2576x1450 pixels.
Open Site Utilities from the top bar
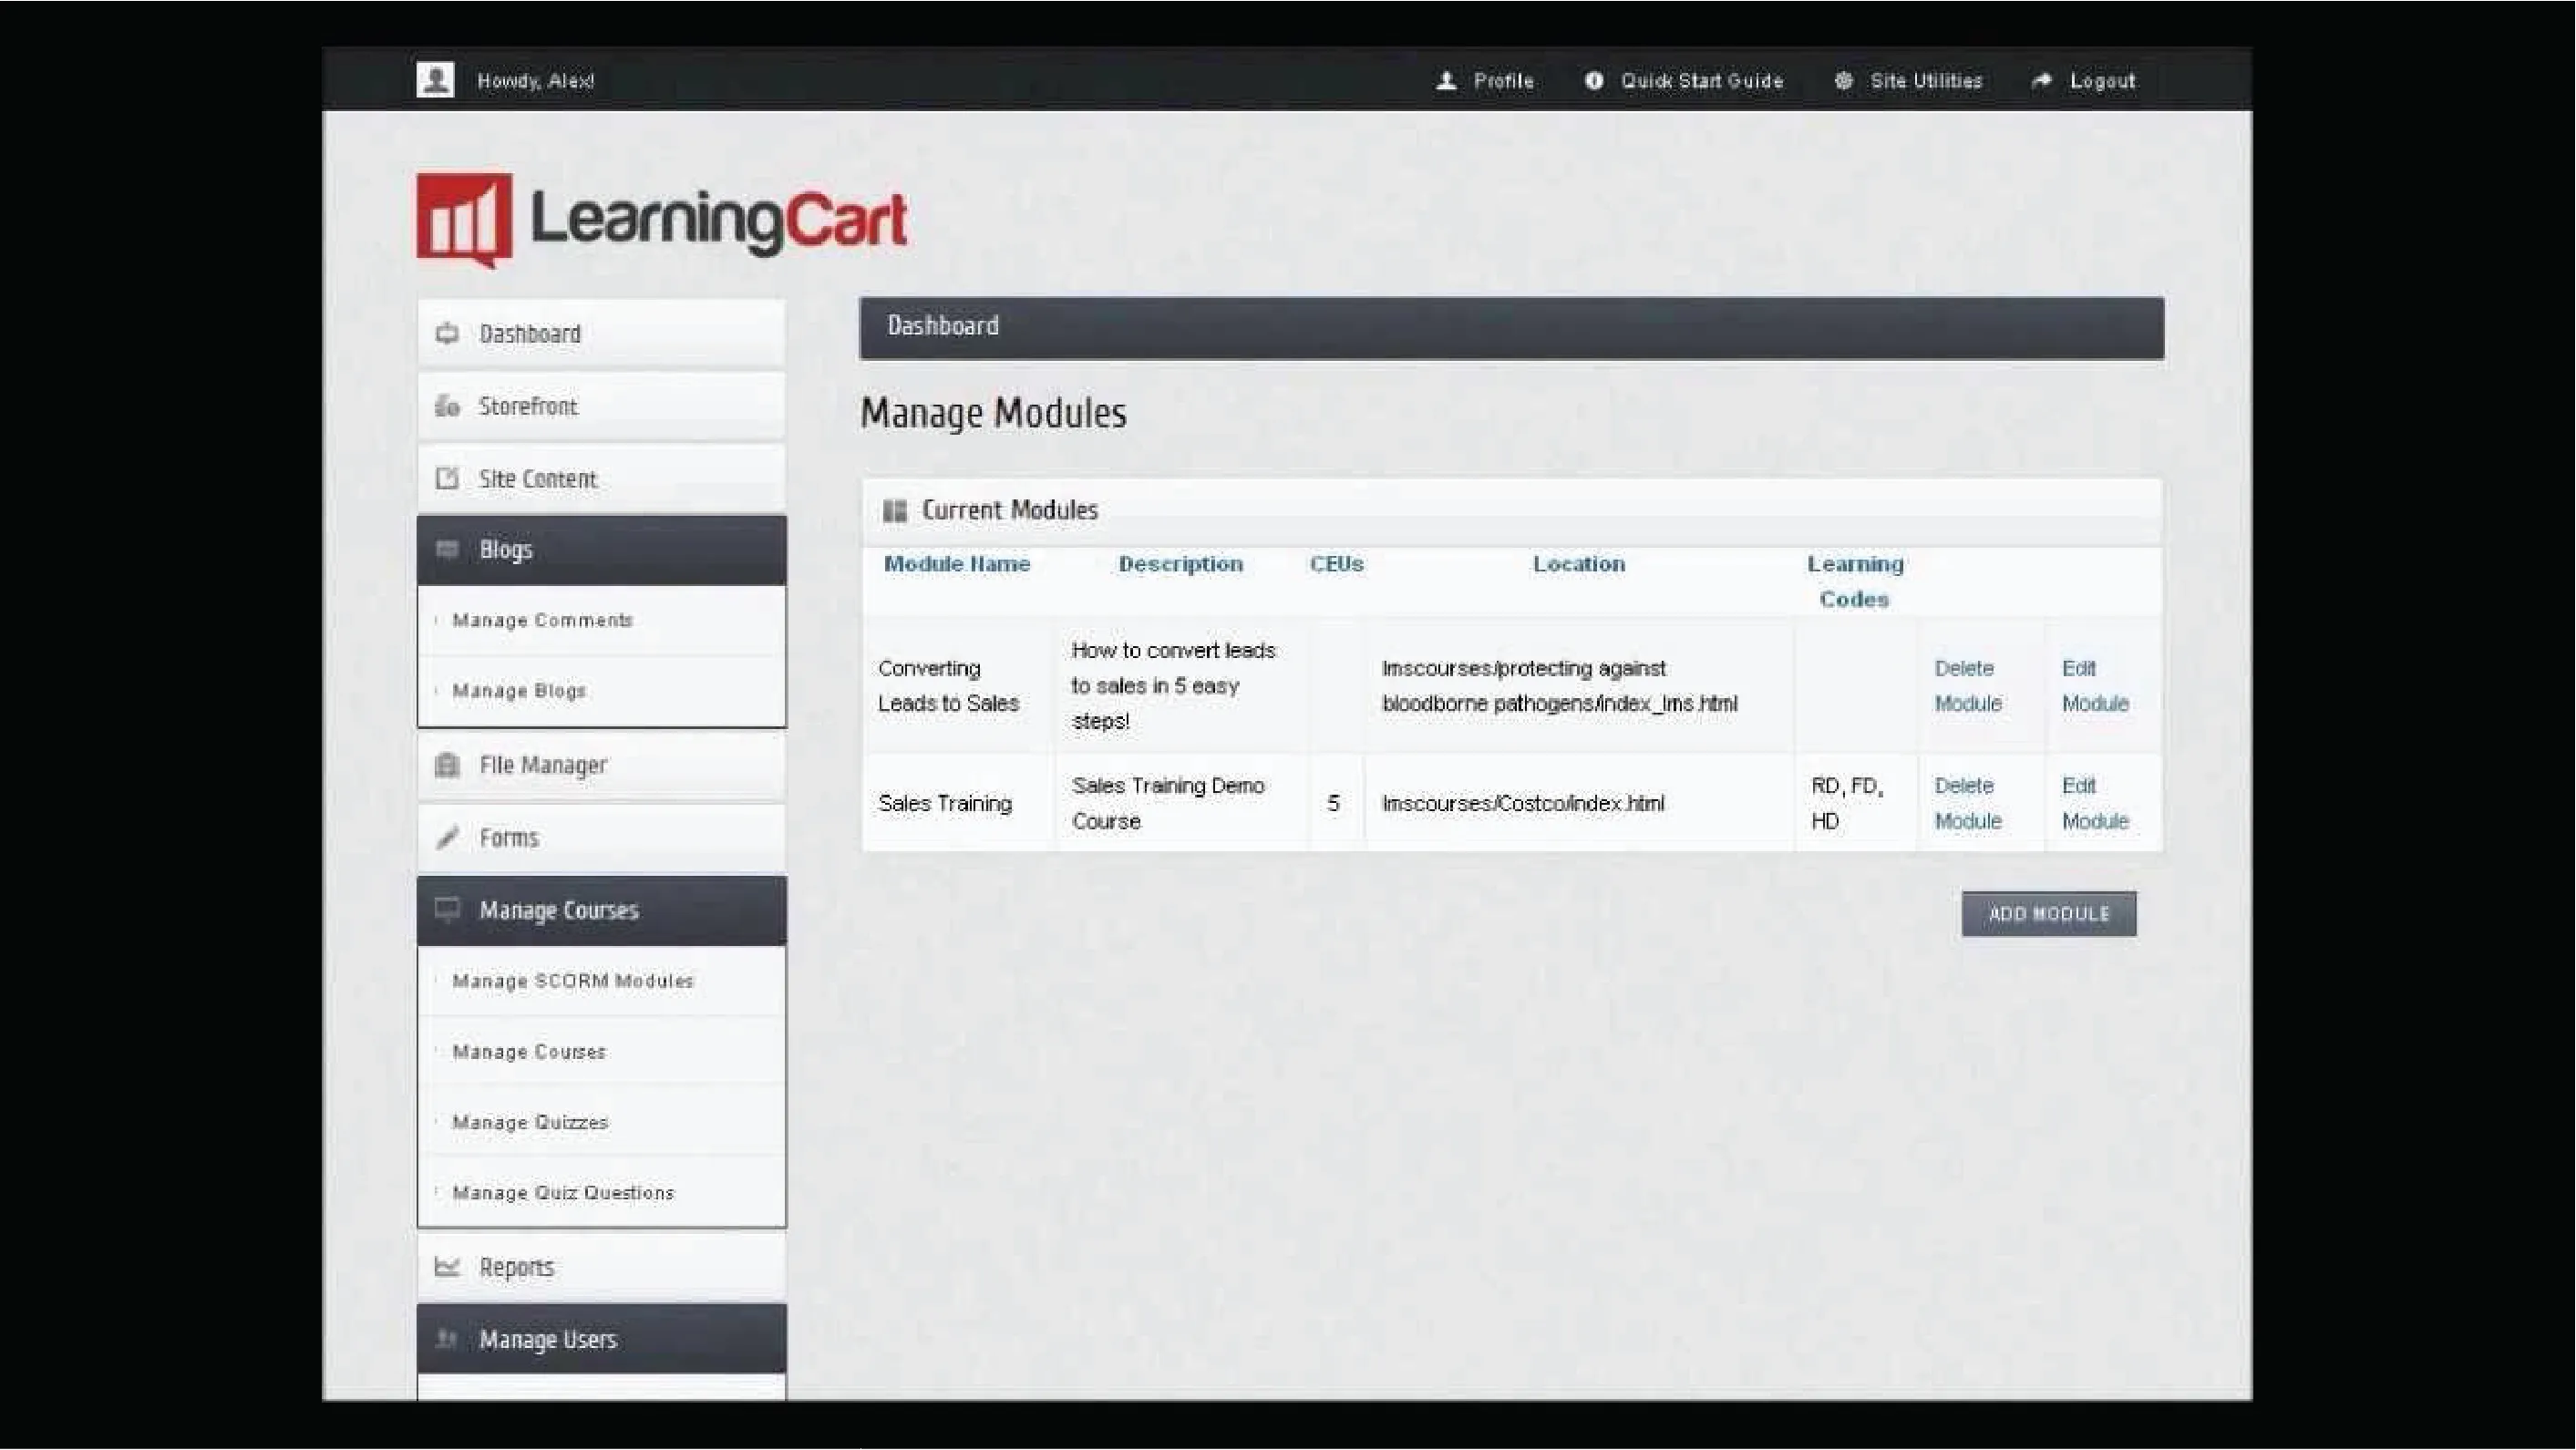coord(1926,81)
